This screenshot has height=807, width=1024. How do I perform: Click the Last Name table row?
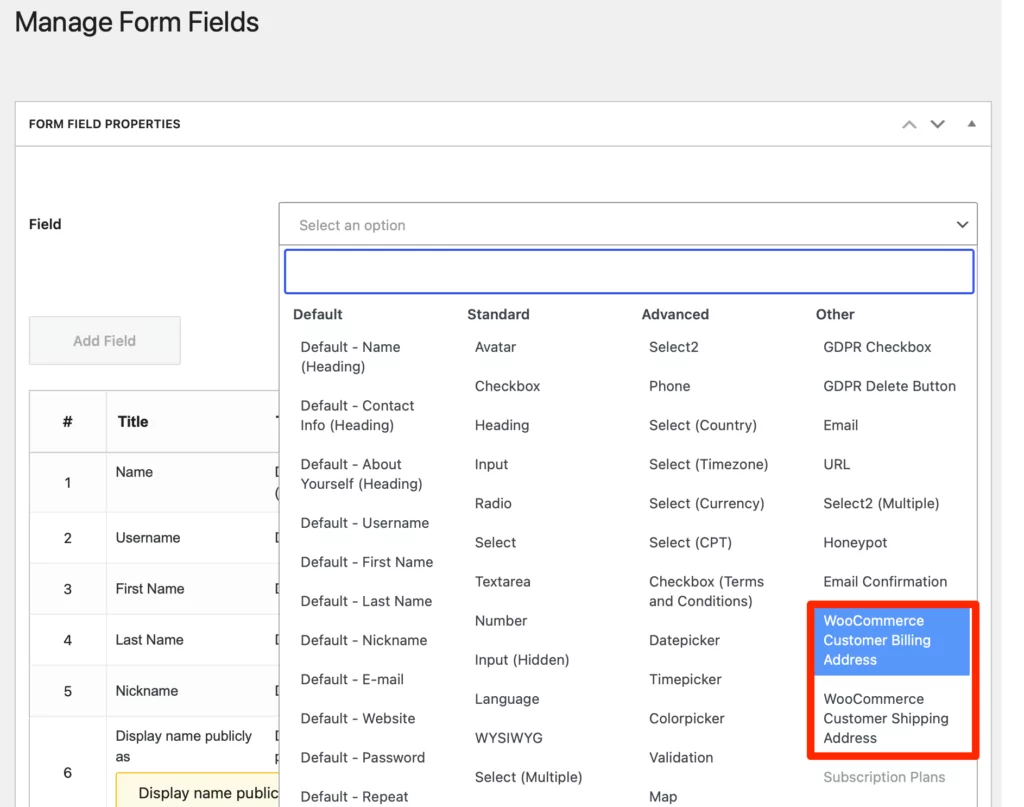tap(154, 640)
